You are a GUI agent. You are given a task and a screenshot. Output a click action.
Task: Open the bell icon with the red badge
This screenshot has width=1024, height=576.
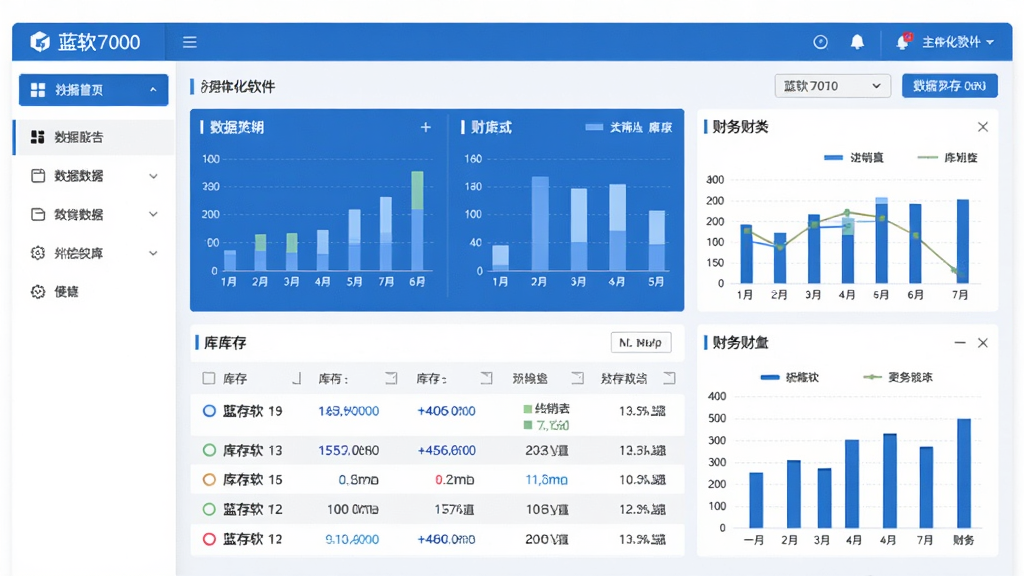click(904, 41)
